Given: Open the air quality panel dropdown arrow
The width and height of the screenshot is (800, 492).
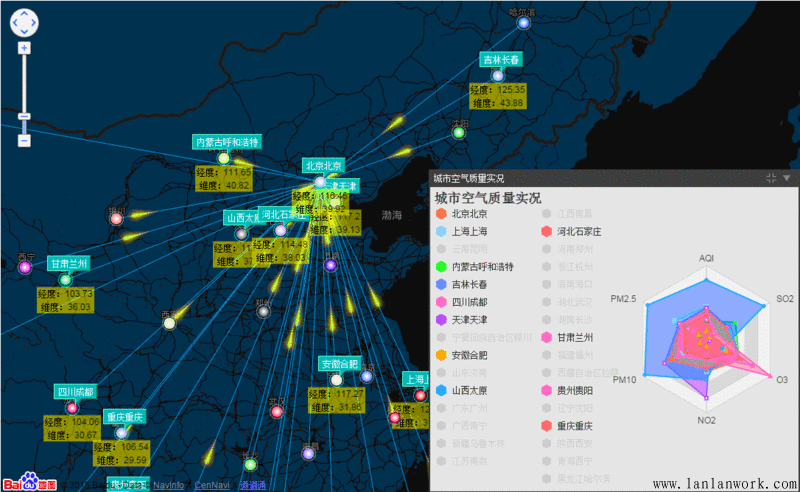Looking at the screenshot, I should click(787, 177).
